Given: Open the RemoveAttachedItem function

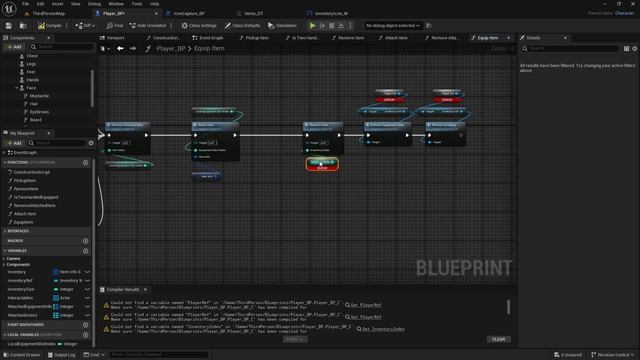Looking at the screenshot, I should [35, 205].
